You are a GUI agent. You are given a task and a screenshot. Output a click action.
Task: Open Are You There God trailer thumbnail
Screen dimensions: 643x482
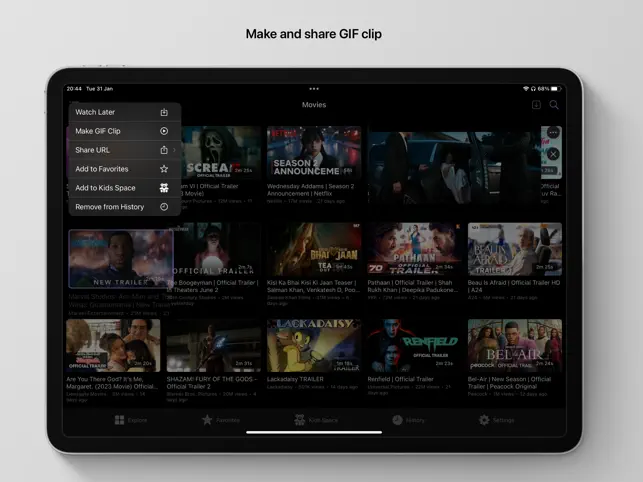pyautogui.click(x=113, y=345)
